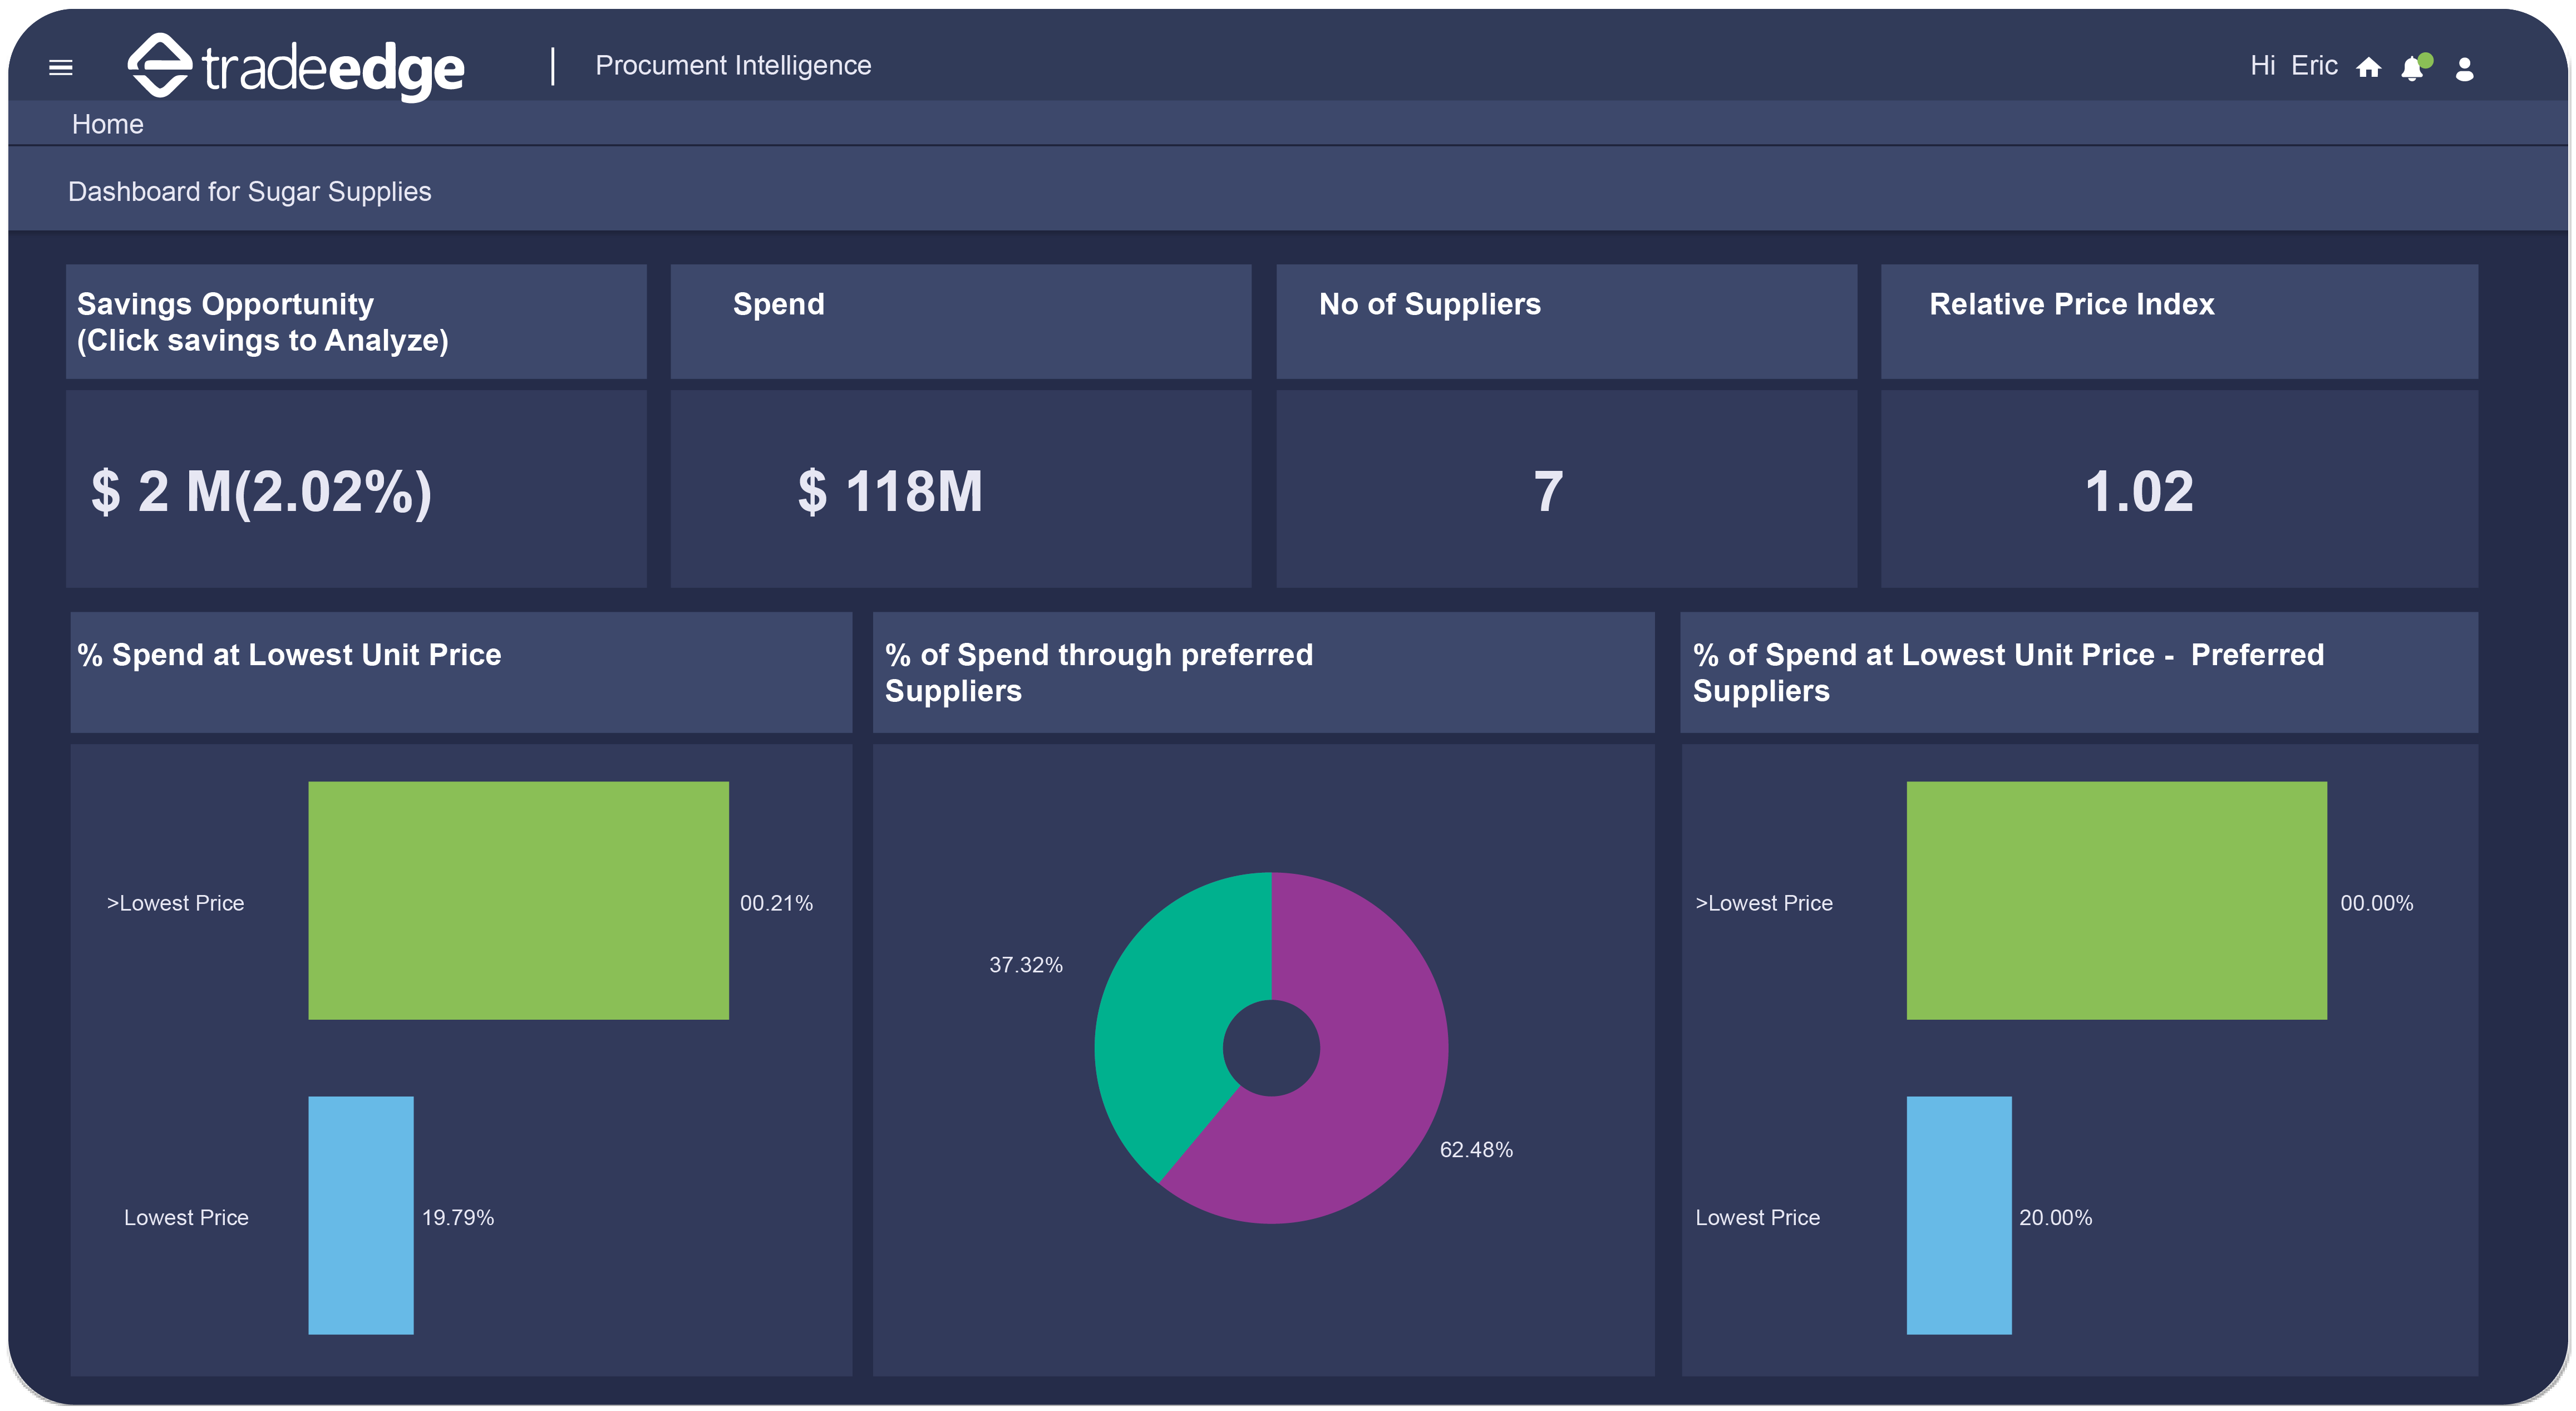Click the tradeedge logo

point(296,67)
